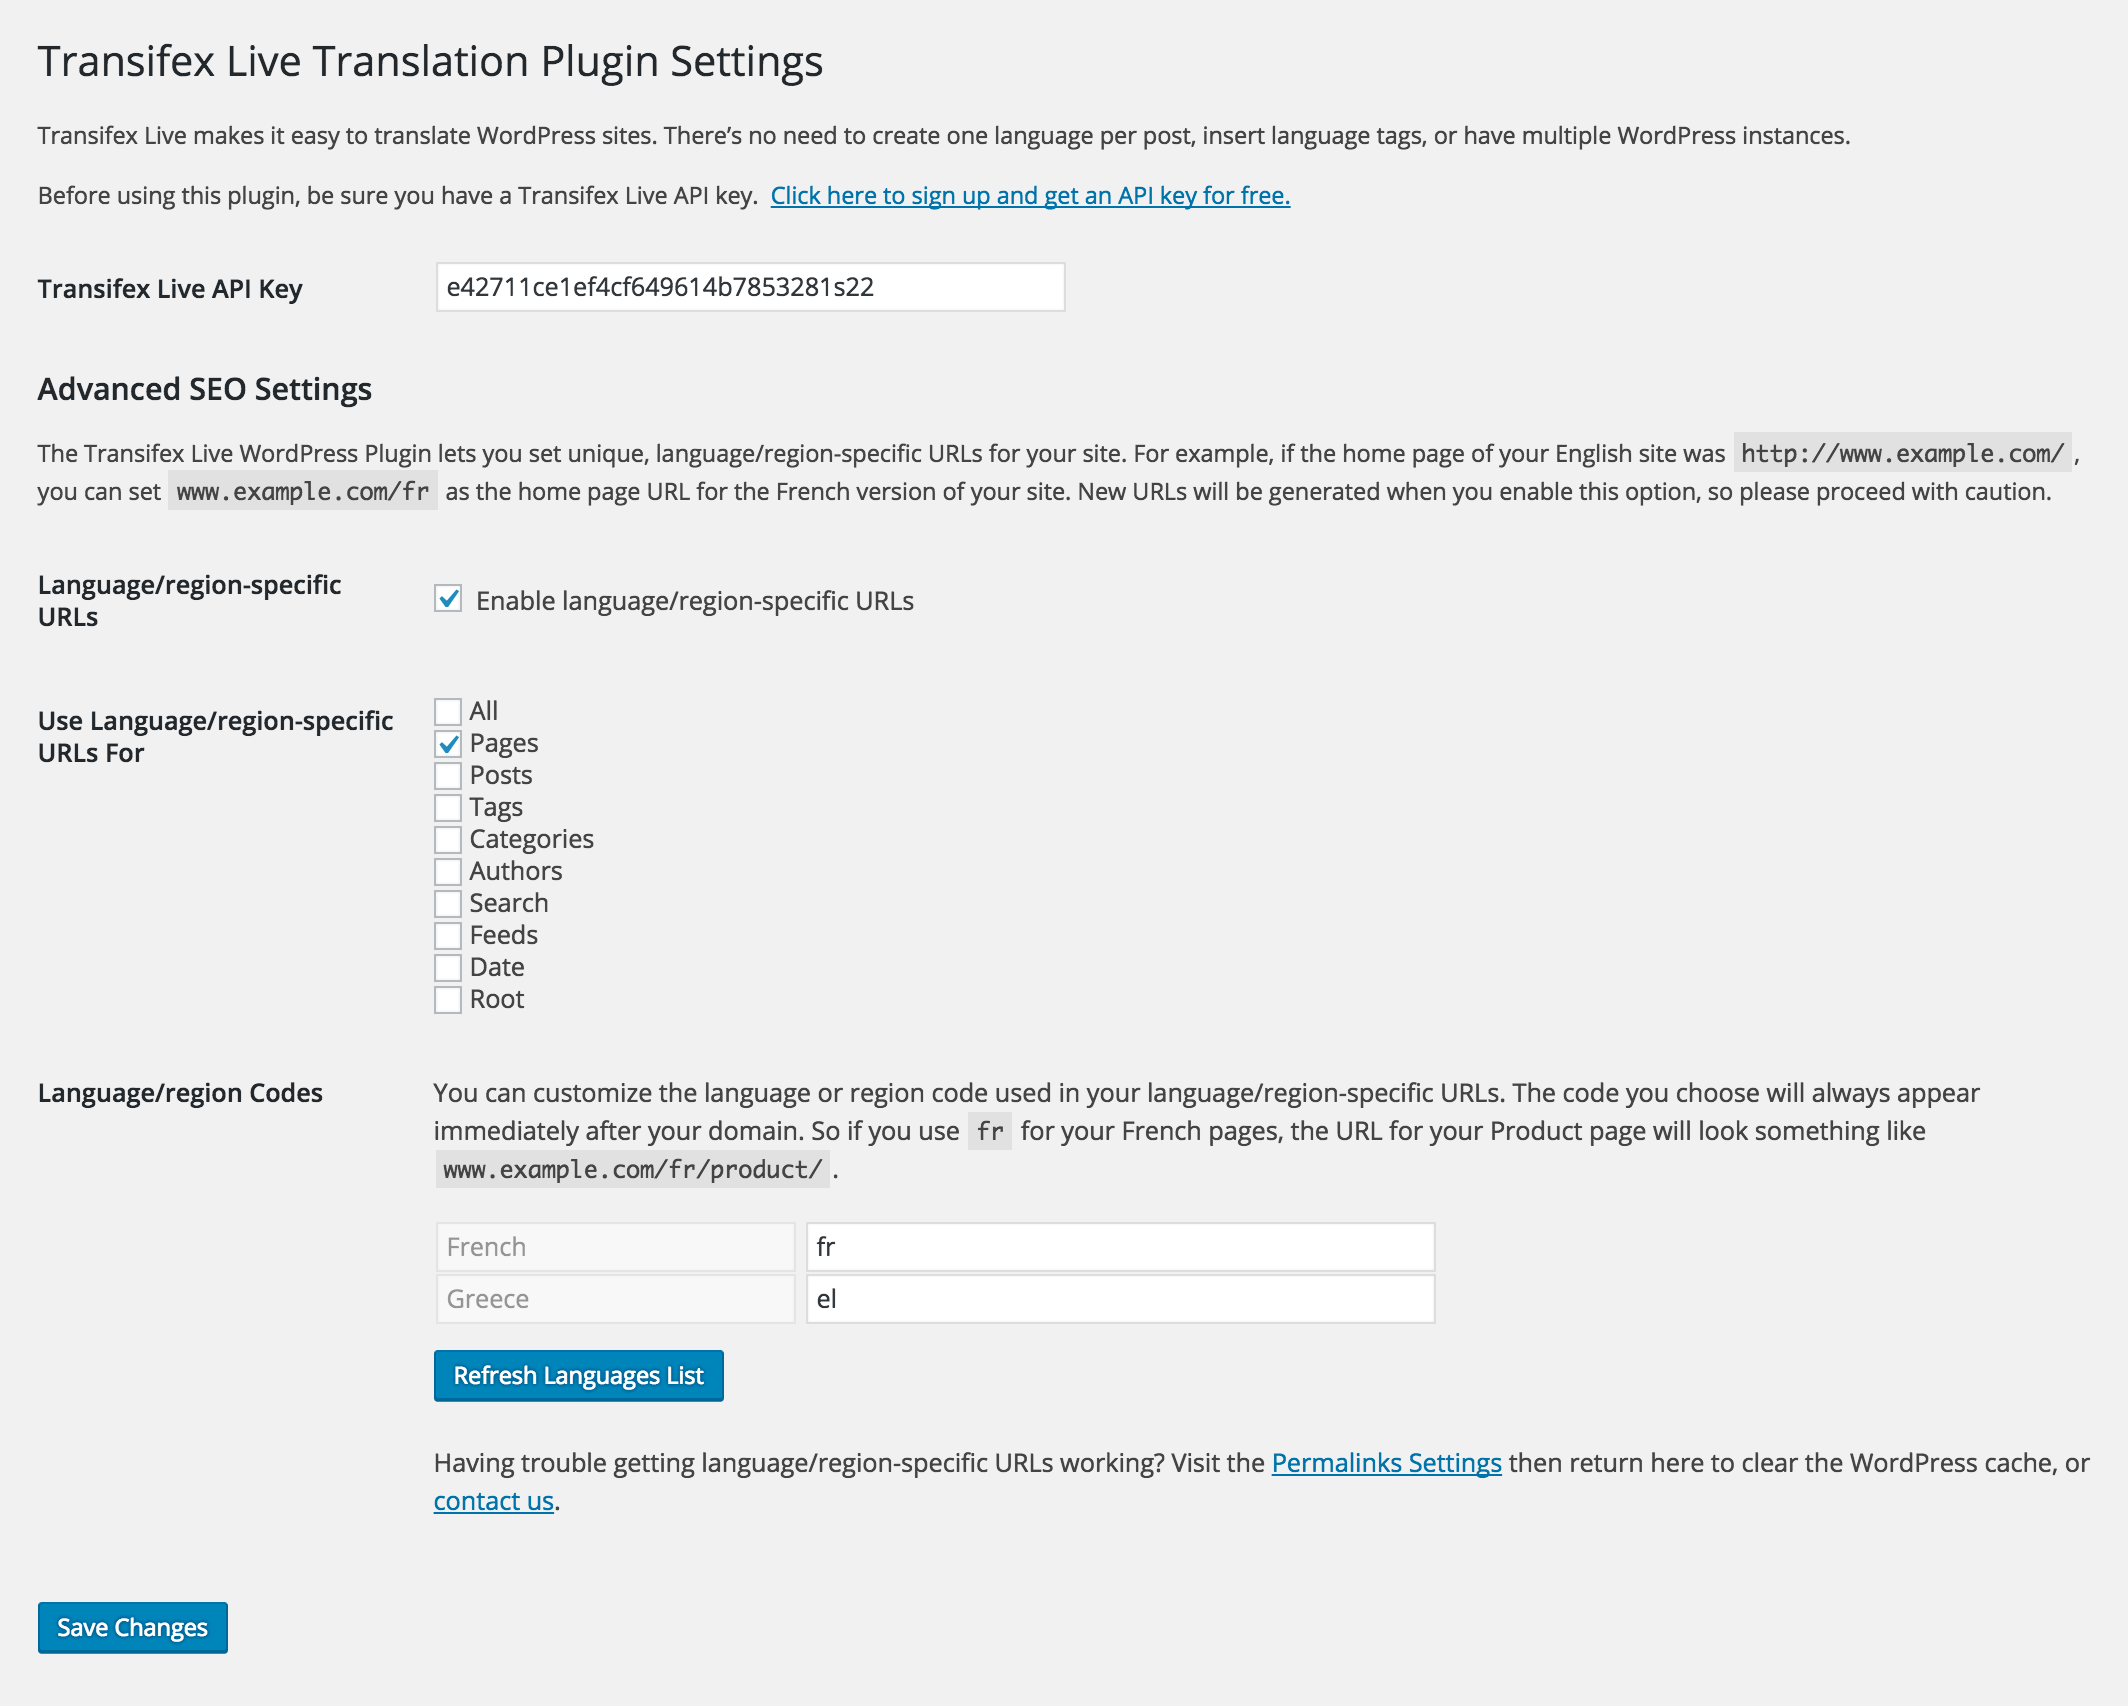Screen dimensions: 2128x1706
Task: Click the API key field to edit it
Action: pyautogui.click(x=748, y=285)
